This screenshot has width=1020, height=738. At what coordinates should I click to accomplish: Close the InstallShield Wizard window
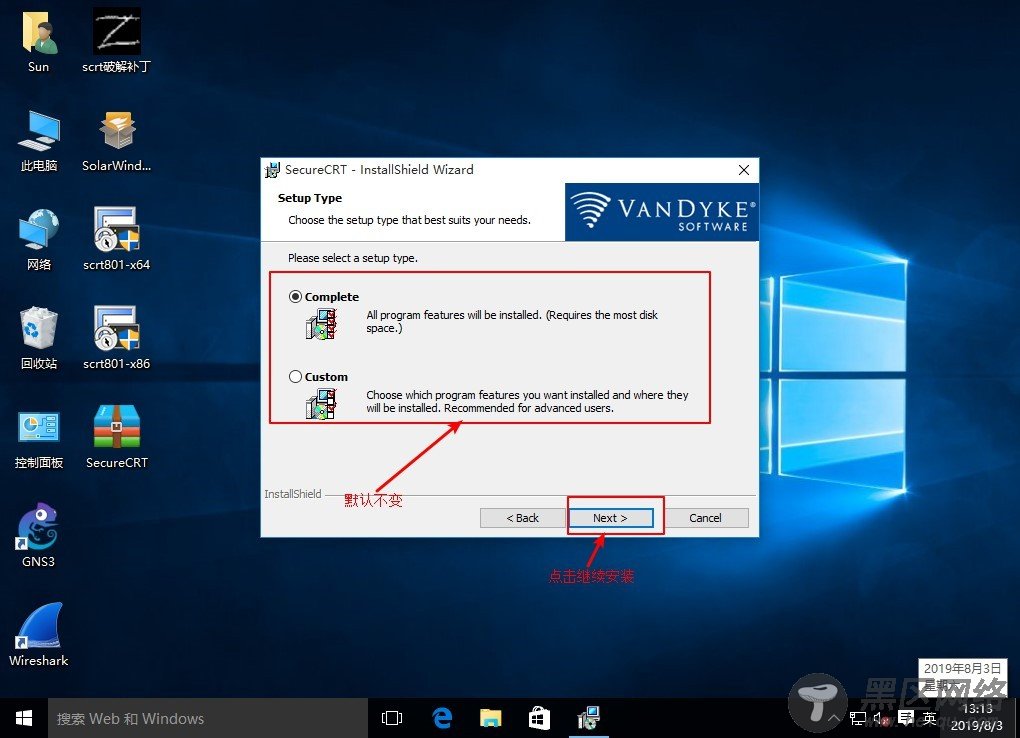click(744, 170)
